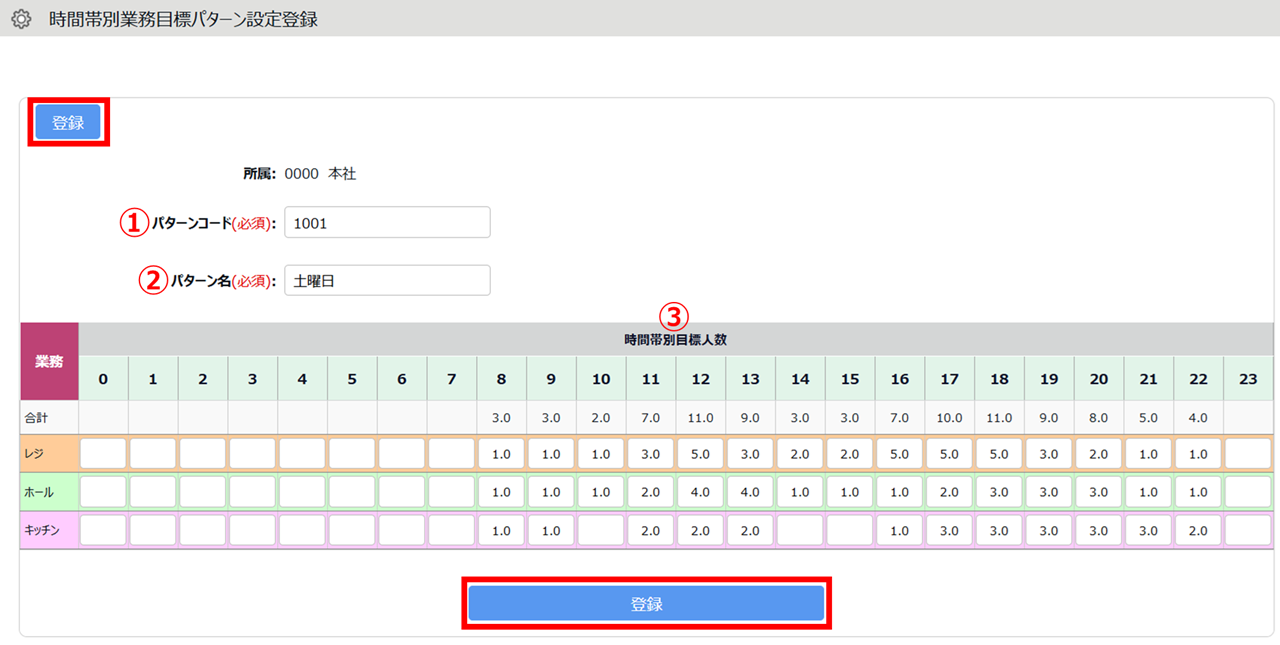Click レジ cell for hour 12

[x=700, y=454]
